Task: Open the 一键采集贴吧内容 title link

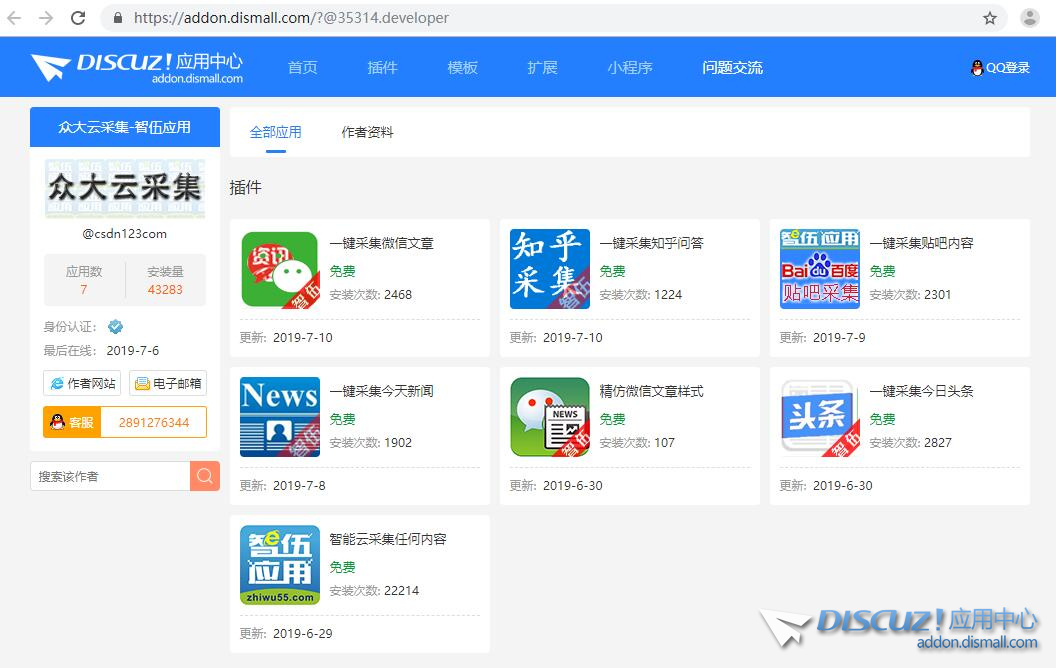Action: pyautogui.click(x=921, y=243)
